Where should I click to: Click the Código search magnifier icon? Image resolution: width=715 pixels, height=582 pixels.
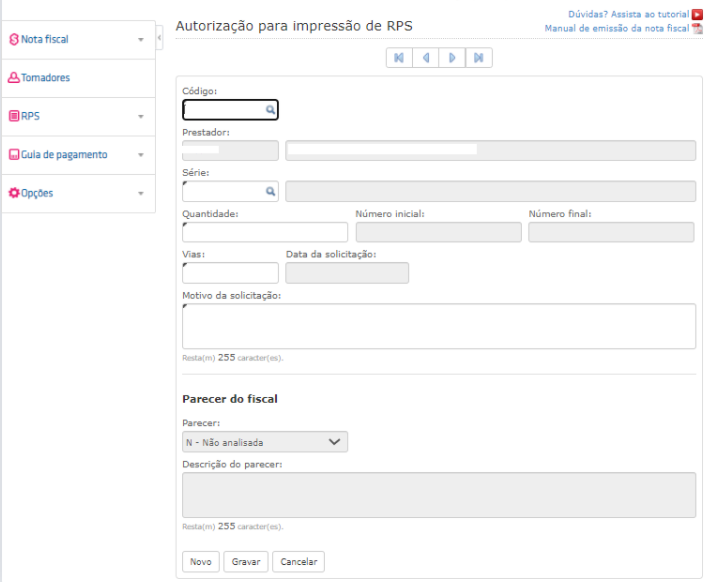[x=270, y=110]
